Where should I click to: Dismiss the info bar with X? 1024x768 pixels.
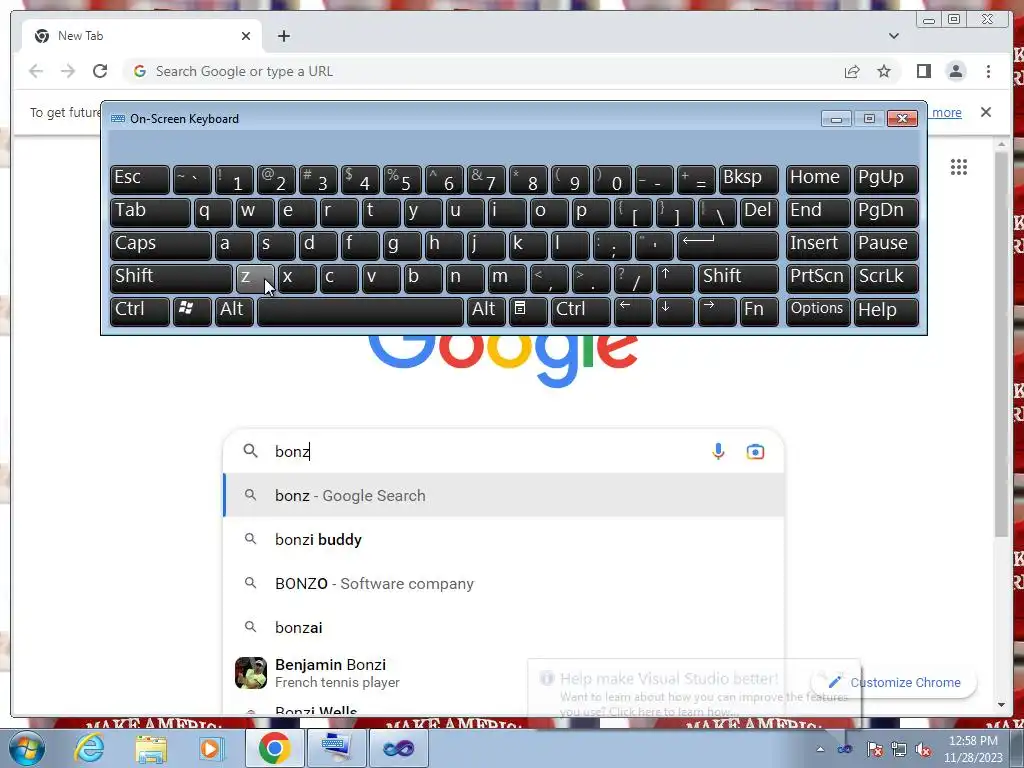coord(985,112)
